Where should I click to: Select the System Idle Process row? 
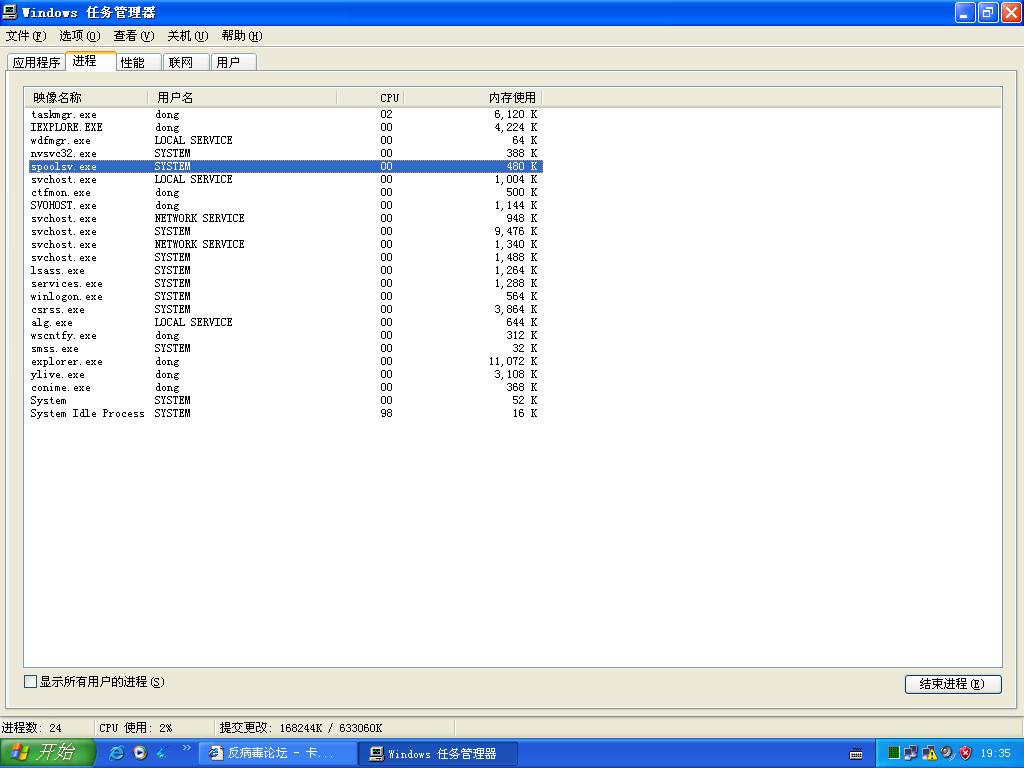285,413
